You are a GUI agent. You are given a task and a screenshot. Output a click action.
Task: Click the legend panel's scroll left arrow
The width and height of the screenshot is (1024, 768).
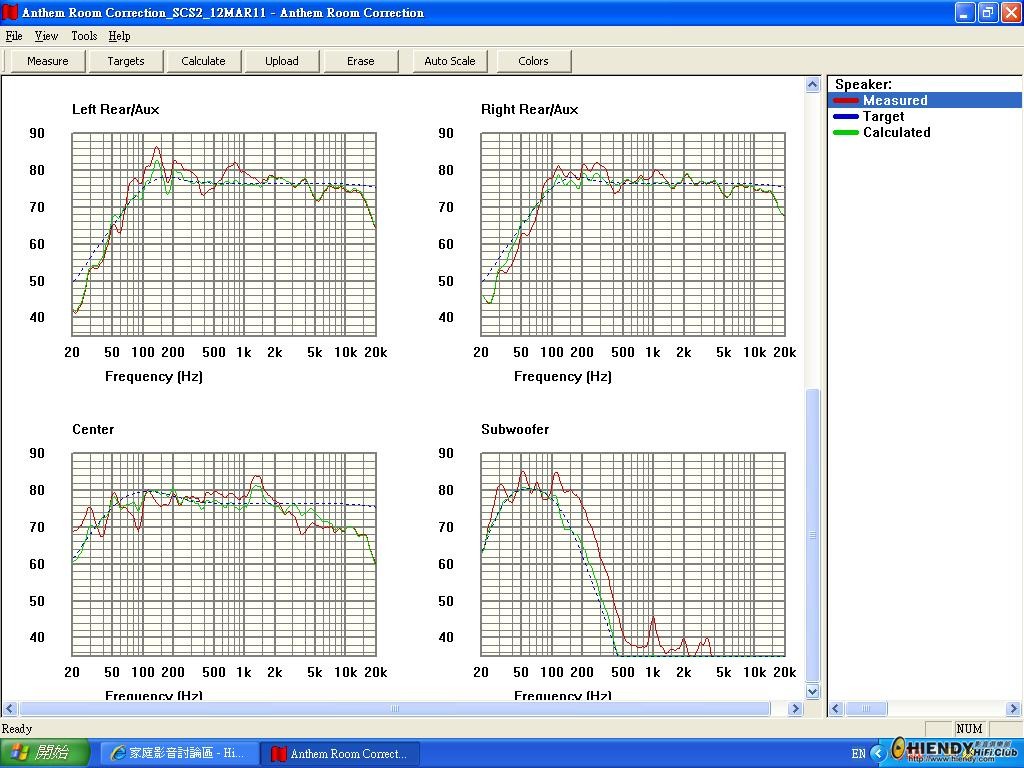[836, 709]
